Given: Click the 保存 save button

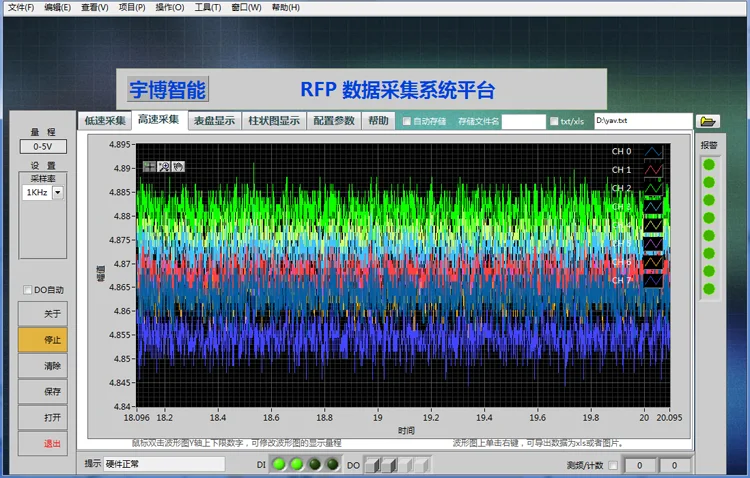Looking at the screenshot, I should click(x=43, y=391).
